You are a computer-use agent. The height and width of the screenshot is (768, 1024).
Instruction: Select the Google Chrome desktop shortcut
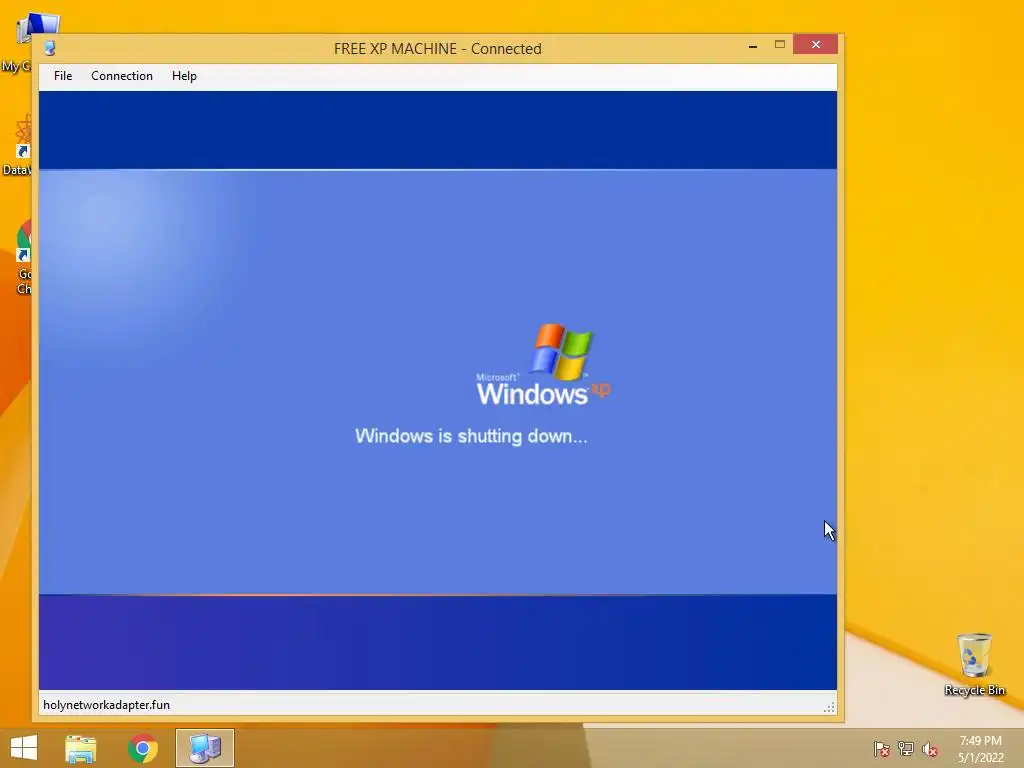[24, 257]
